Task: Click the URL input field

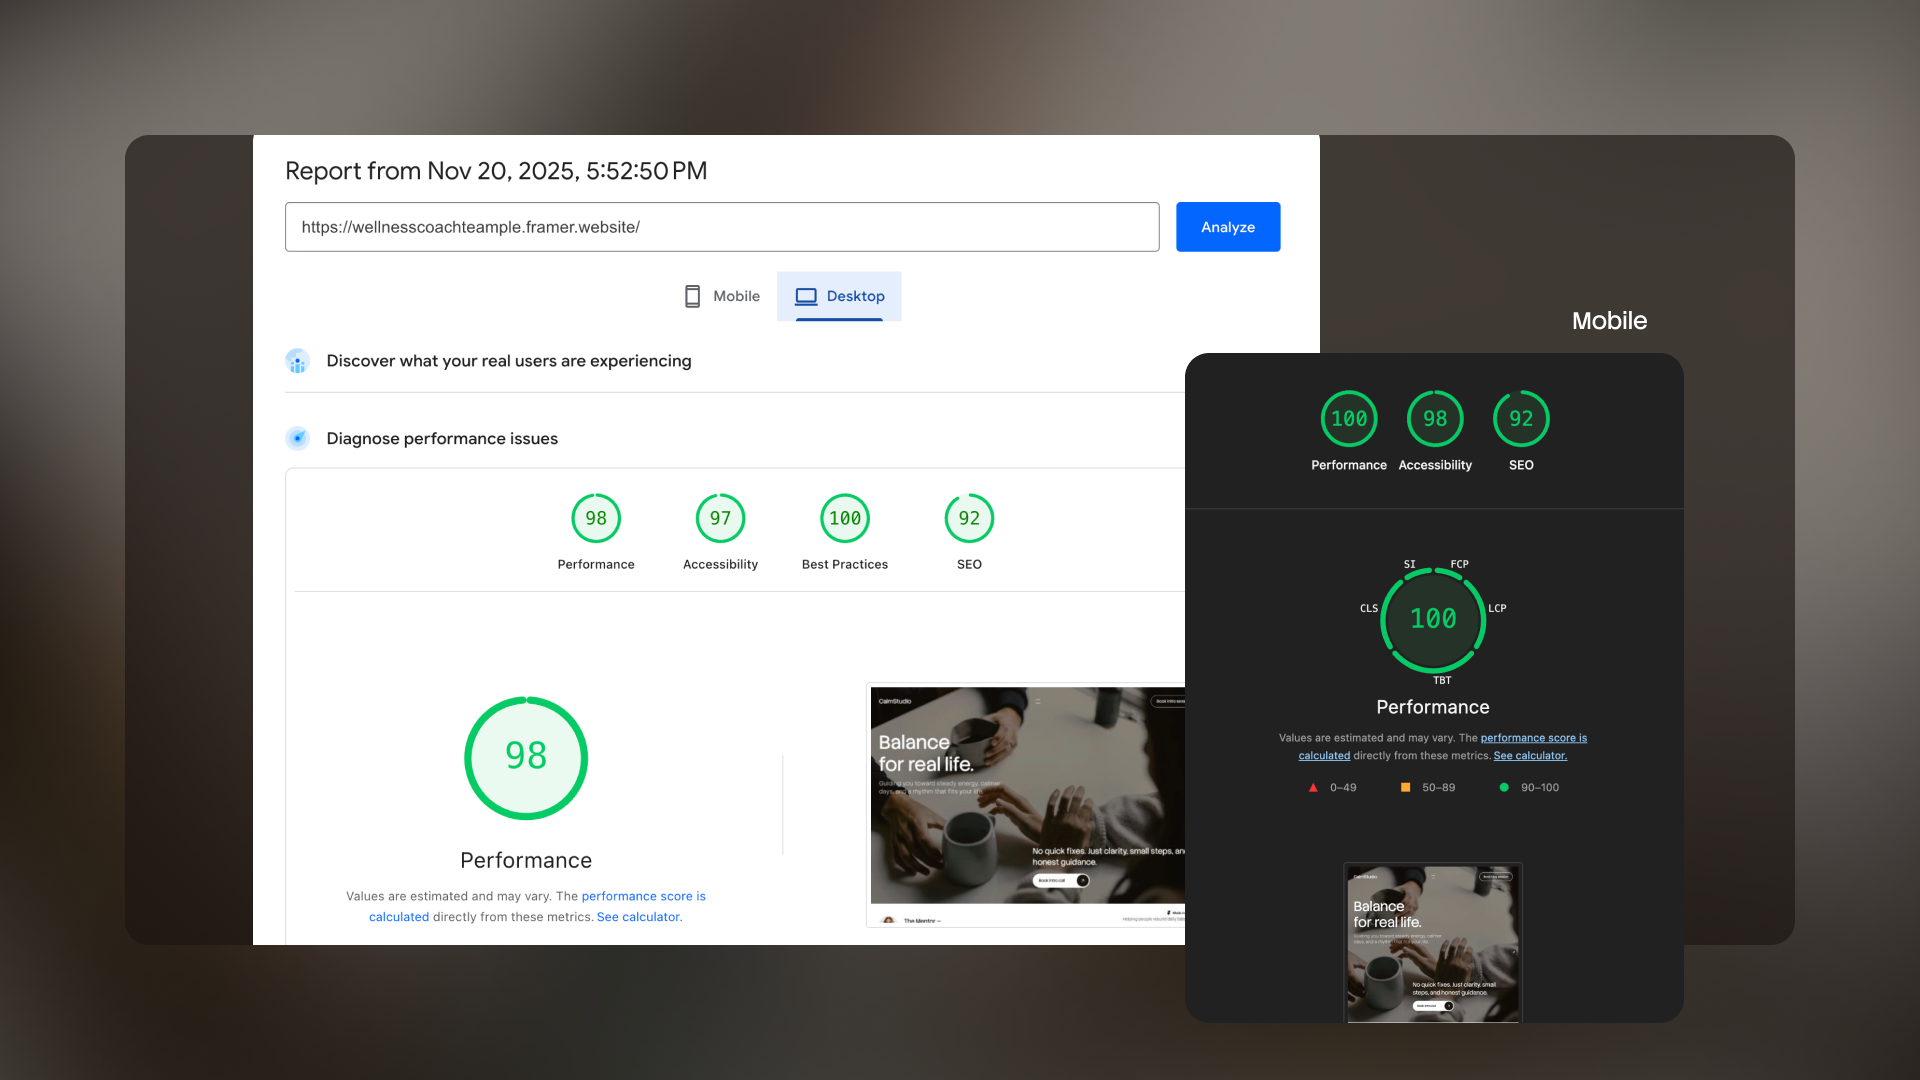Action: 721,227
